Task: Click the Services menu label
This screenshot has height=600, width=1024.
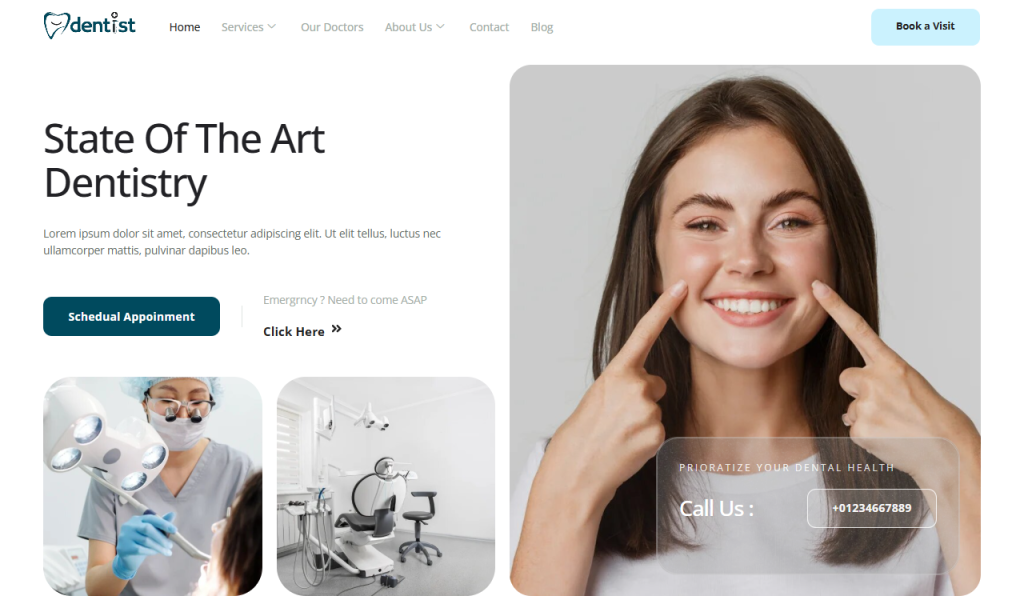Action: click(242, 27)
